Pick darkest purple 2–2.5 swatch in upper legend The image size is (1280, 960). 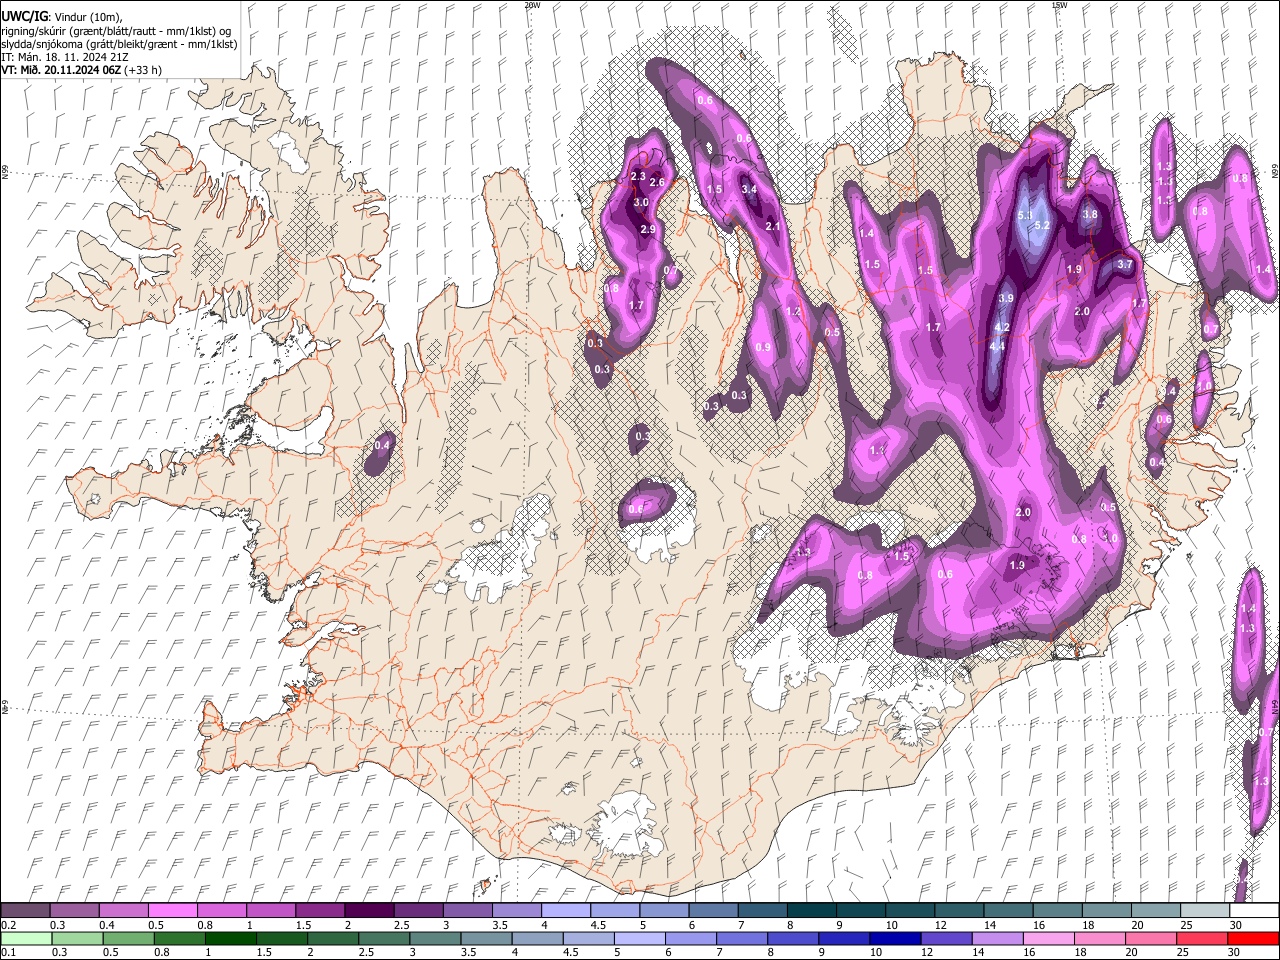coord(368,910)
